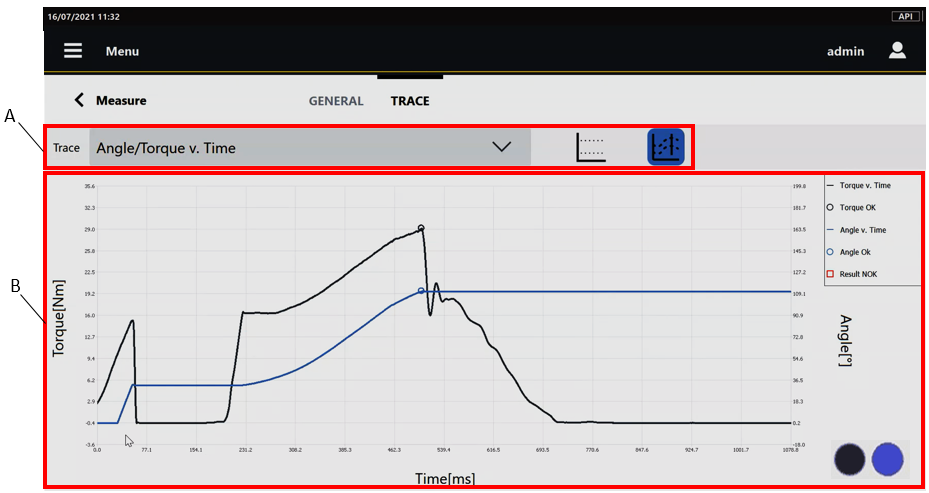Select the plain line graph view icon
The height and width of the screenshot is (493, 929).
(591, 147)
